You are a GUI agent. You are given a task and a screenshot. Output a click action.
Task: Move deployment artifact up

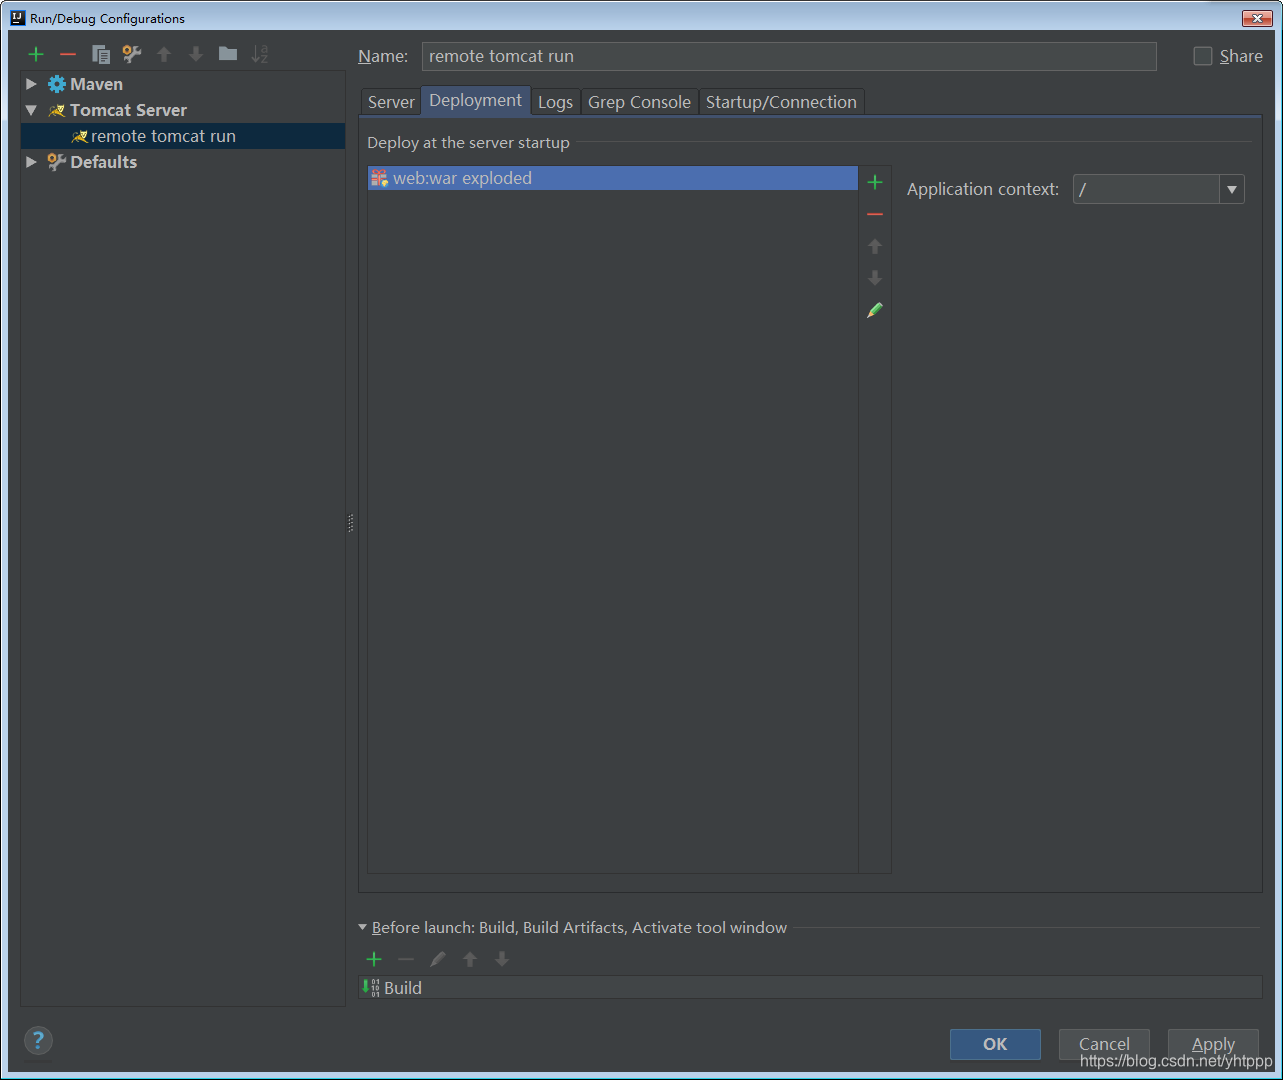[x=875, y=246]
